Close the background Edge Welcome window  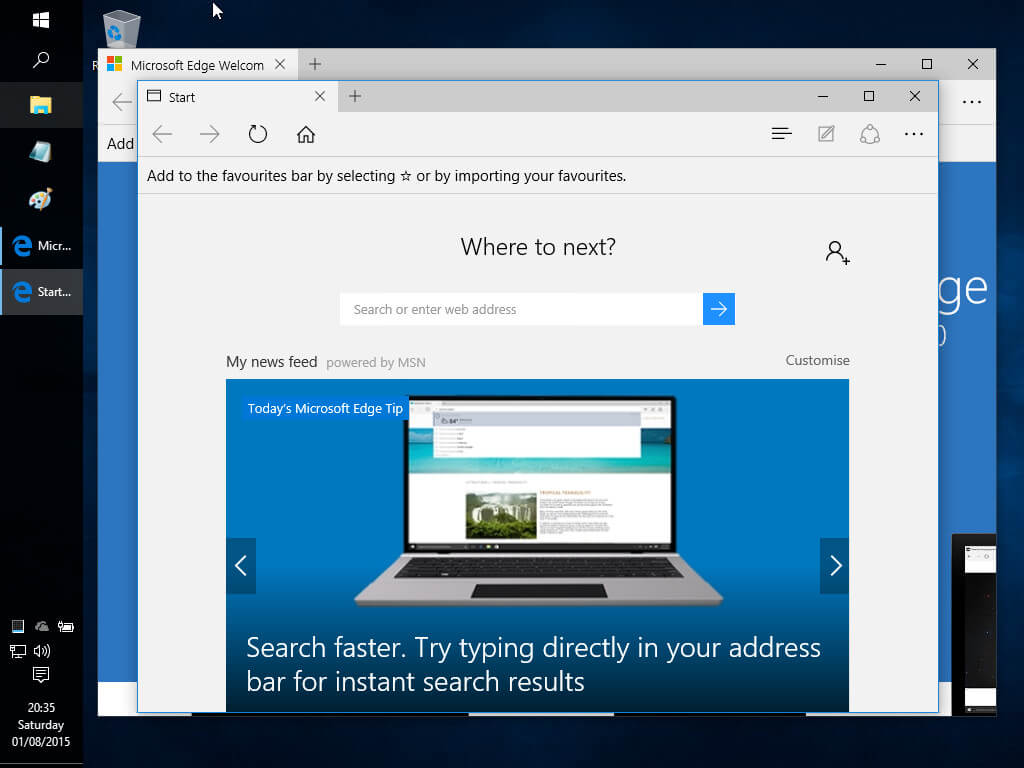(x=972, y=64)
